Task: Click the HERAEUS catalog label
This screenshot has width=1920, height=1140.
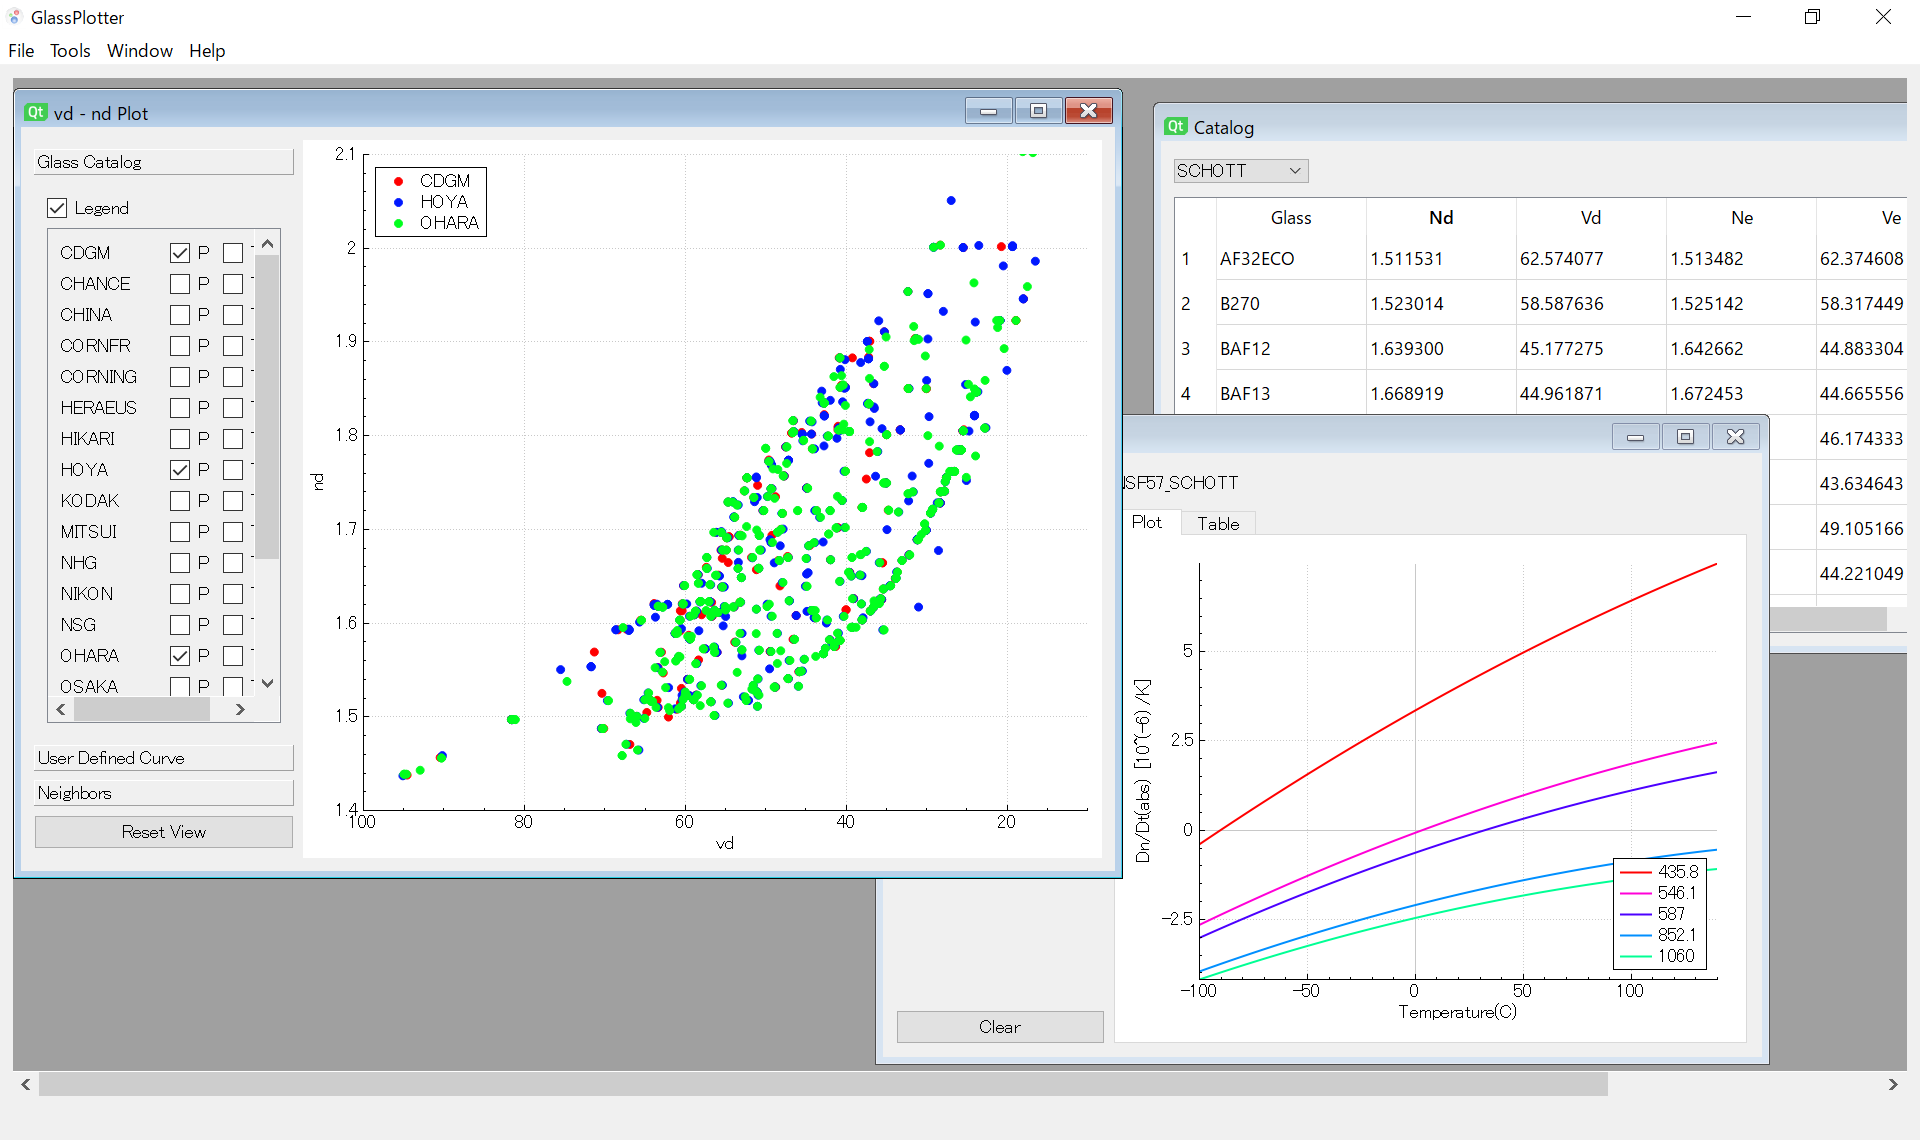Action: tap(98, 408)
